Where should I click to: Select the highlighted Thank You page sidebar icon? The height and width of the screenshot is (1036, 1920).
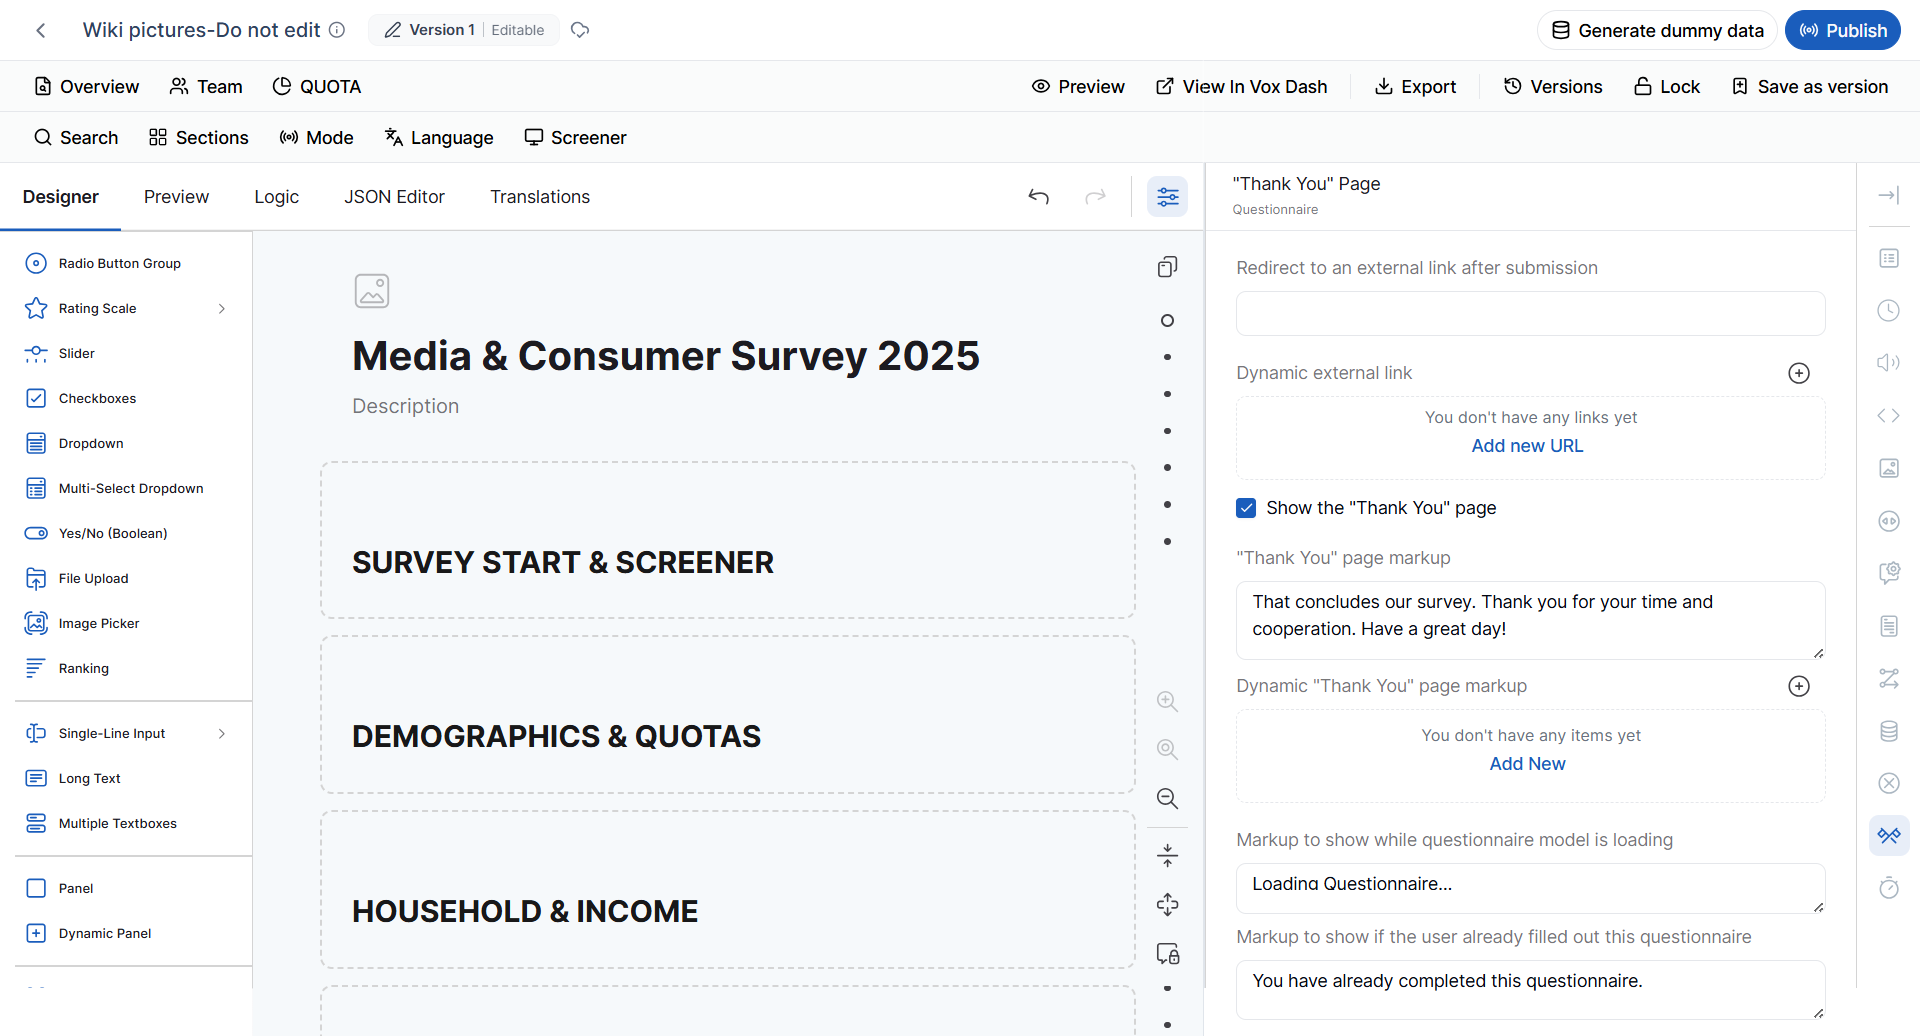click(1889, 835)
